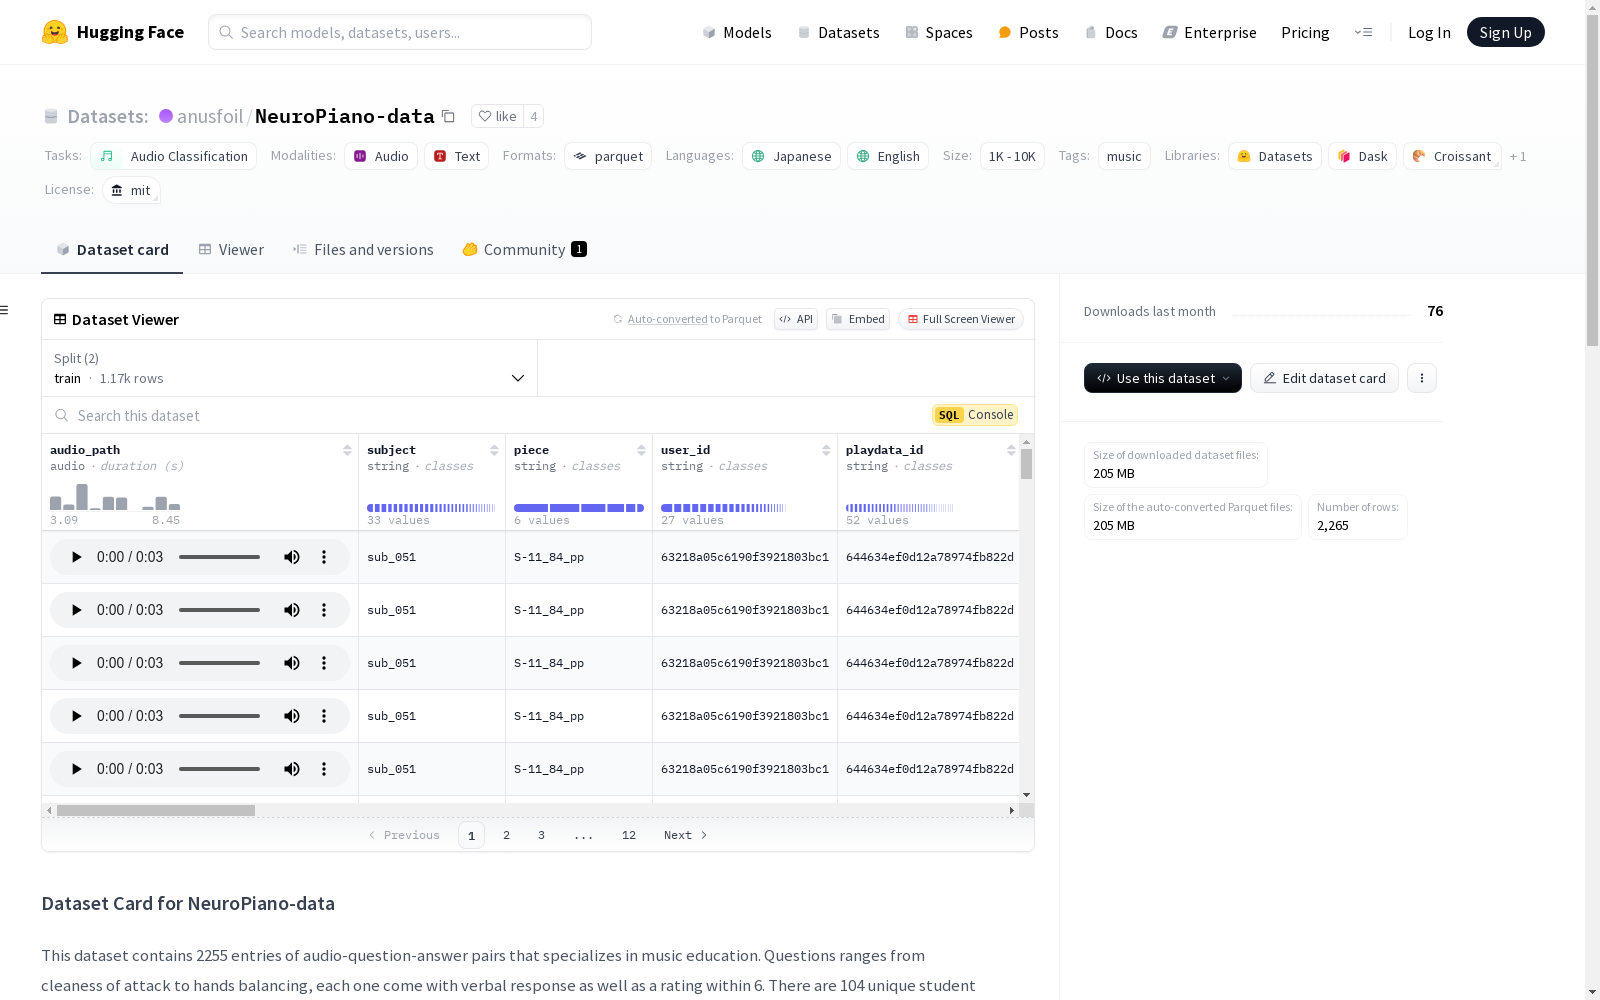Expand the Split train selector
The image size is (1600, 1000).
(x=290, y=368)
